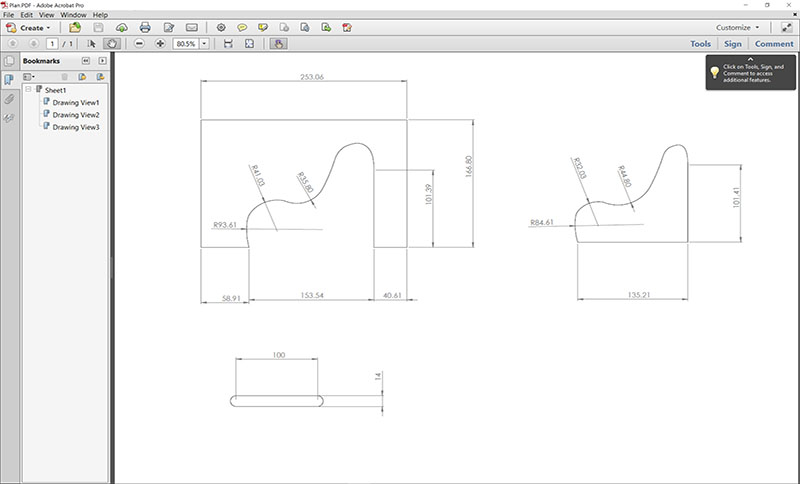Go to previous page arrow
The width and height of the screenshot is (800, 484).
pyautogui.click(x=13, y=44)
